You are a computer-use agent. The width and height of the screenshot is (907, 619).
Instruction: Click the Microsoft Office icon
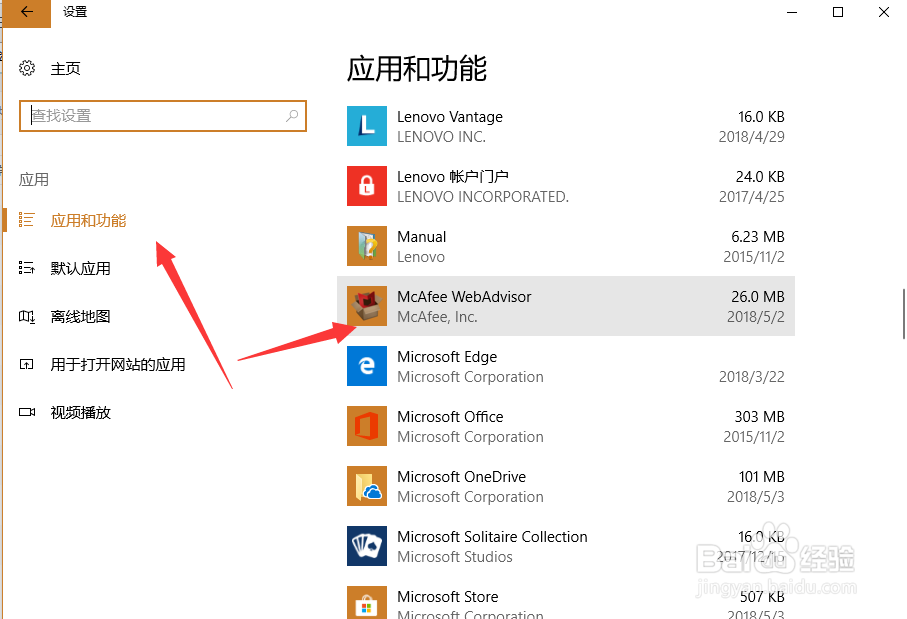pyautogui.click(x=367, y=426)
